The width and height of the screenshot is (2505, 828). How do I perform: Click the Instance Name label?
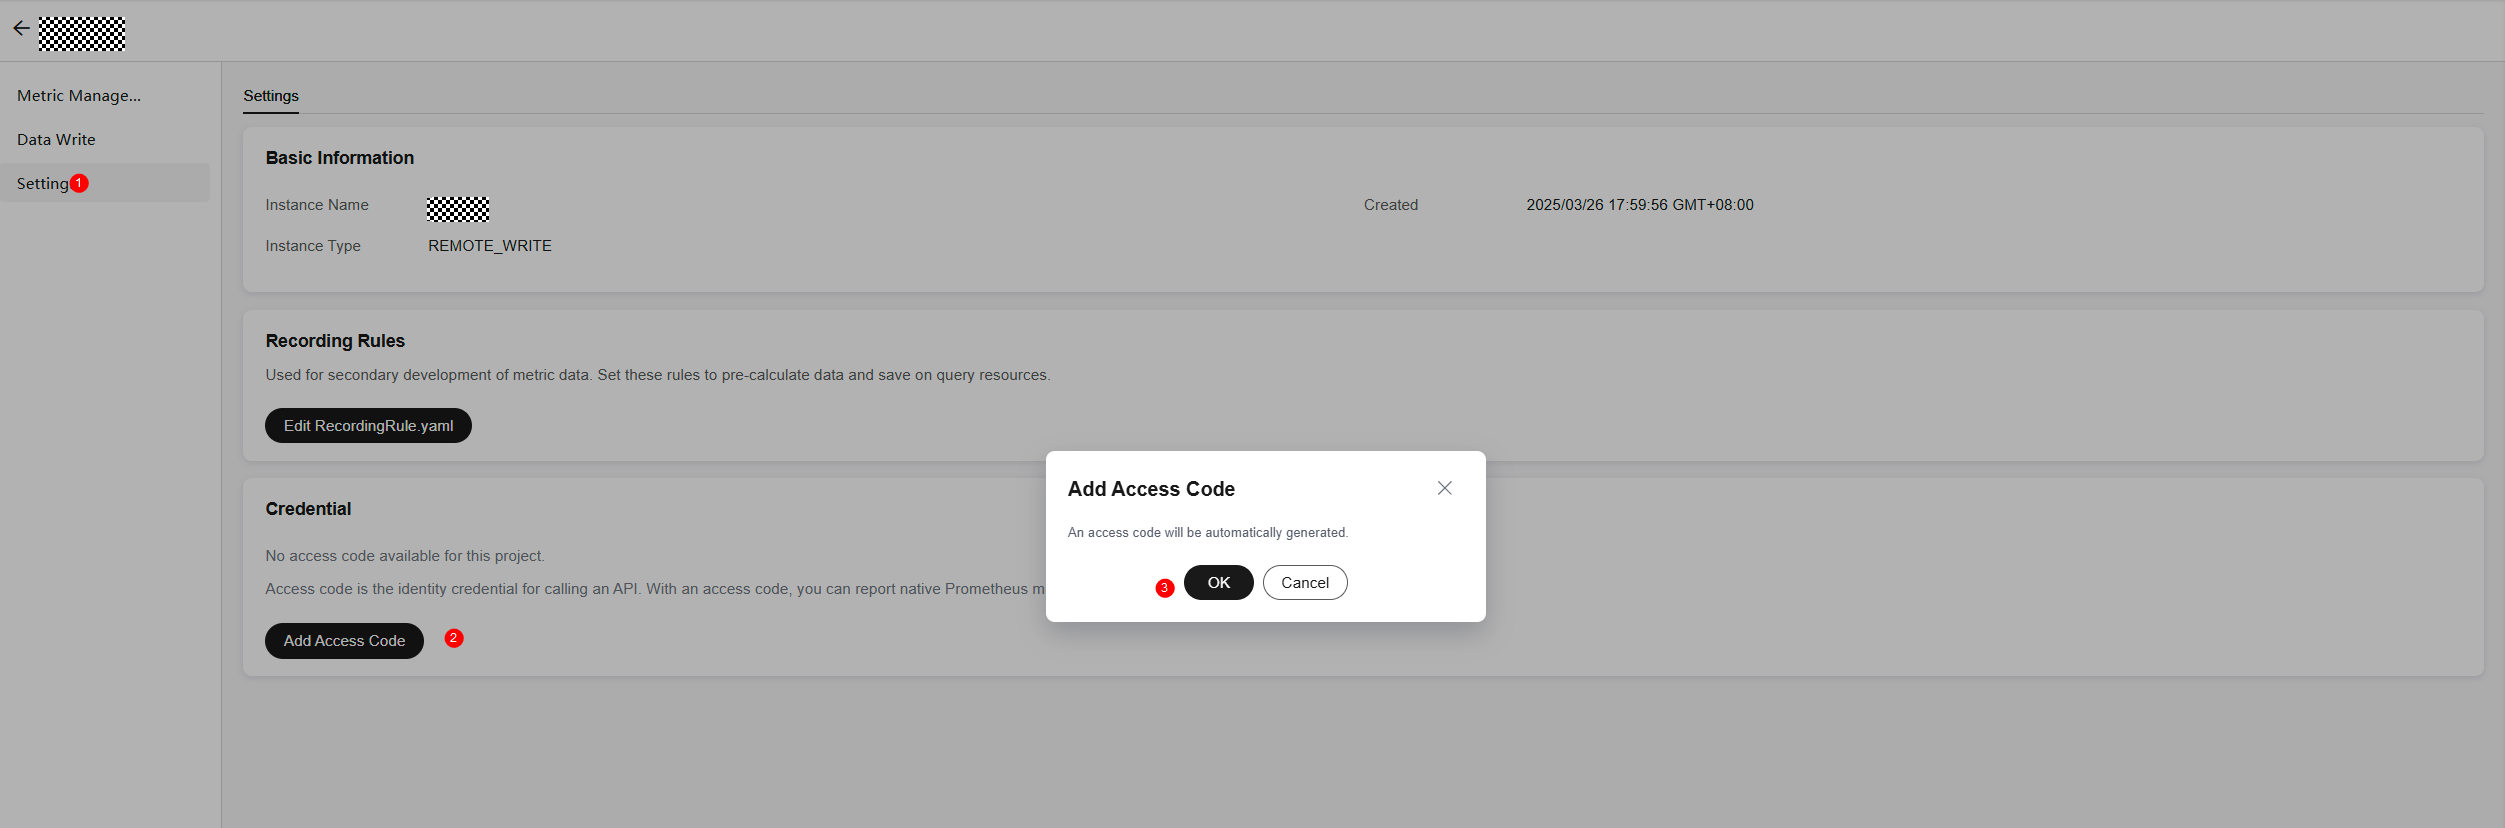tap(317, 205)
